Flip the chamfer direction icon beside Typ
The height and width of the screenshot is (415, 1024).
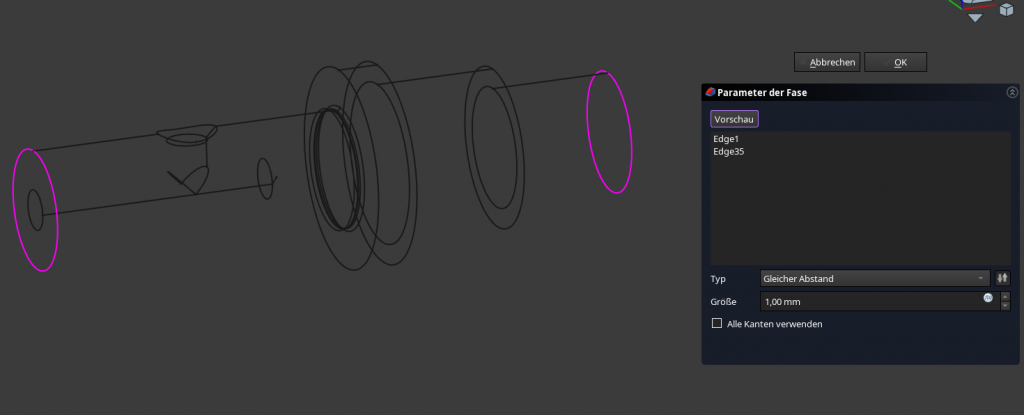[1003, 278]
